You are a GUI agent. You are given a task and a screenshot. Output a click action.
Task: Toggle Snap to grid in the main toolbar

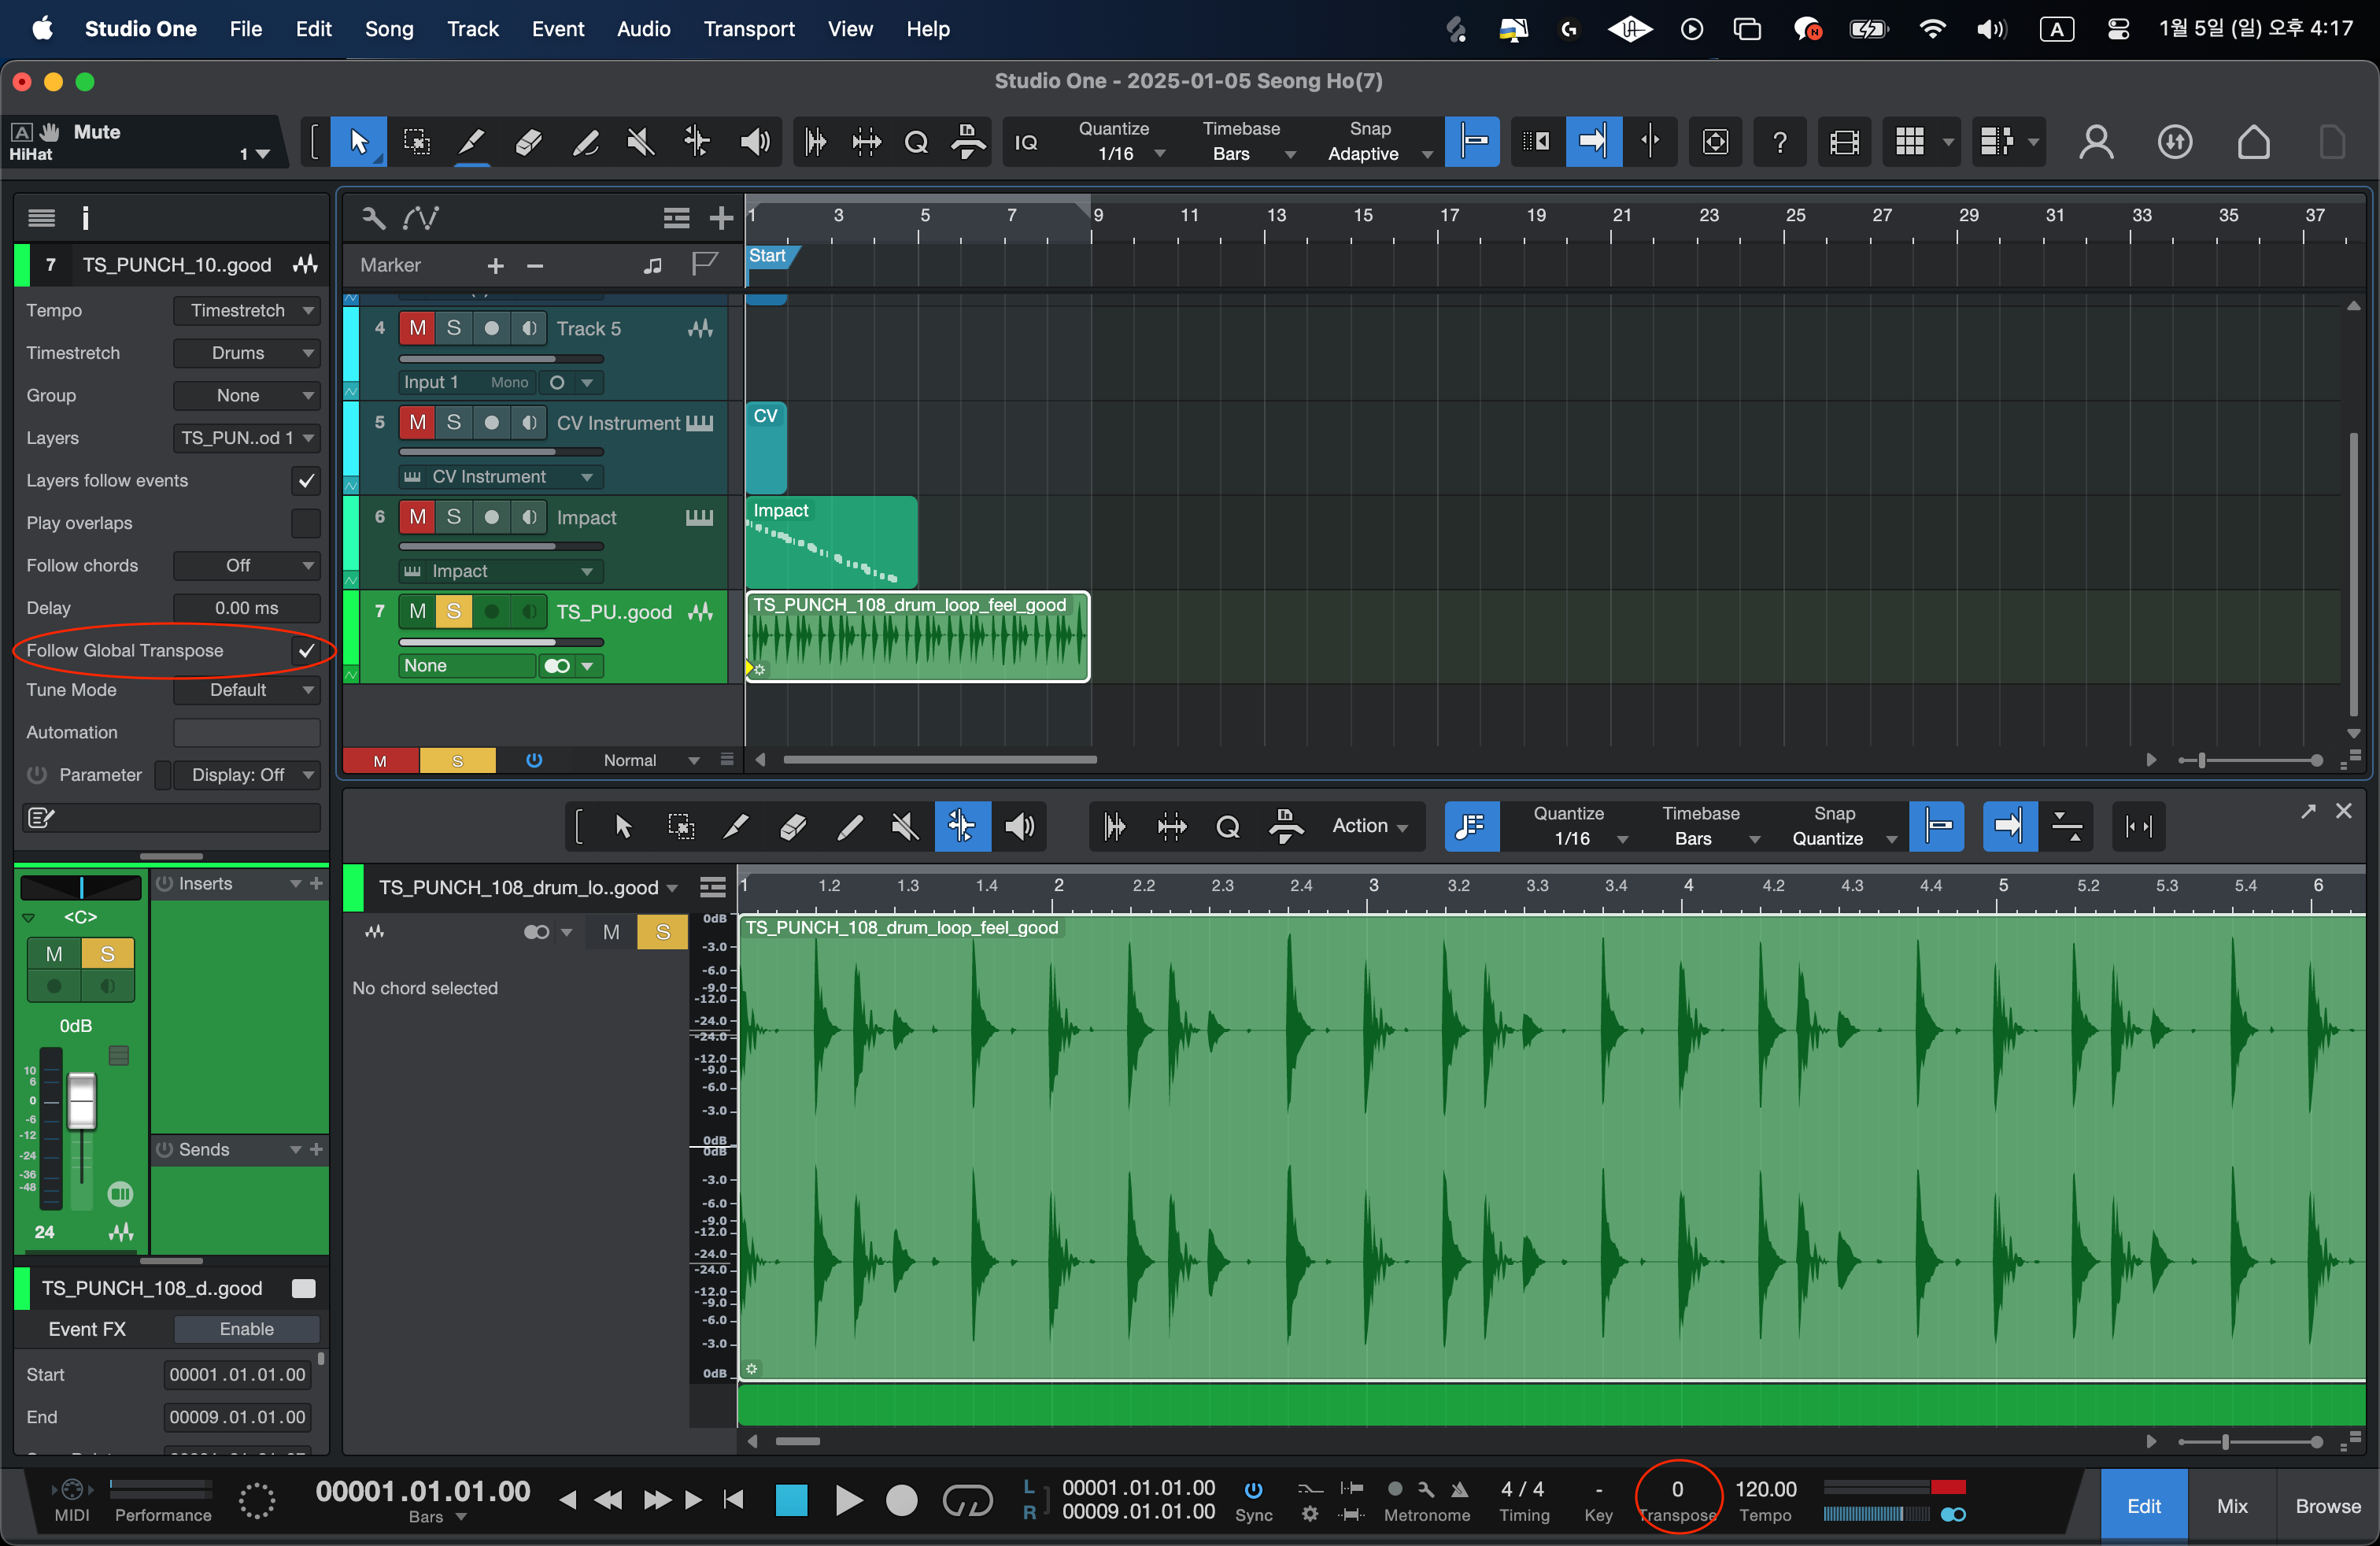1472,142
